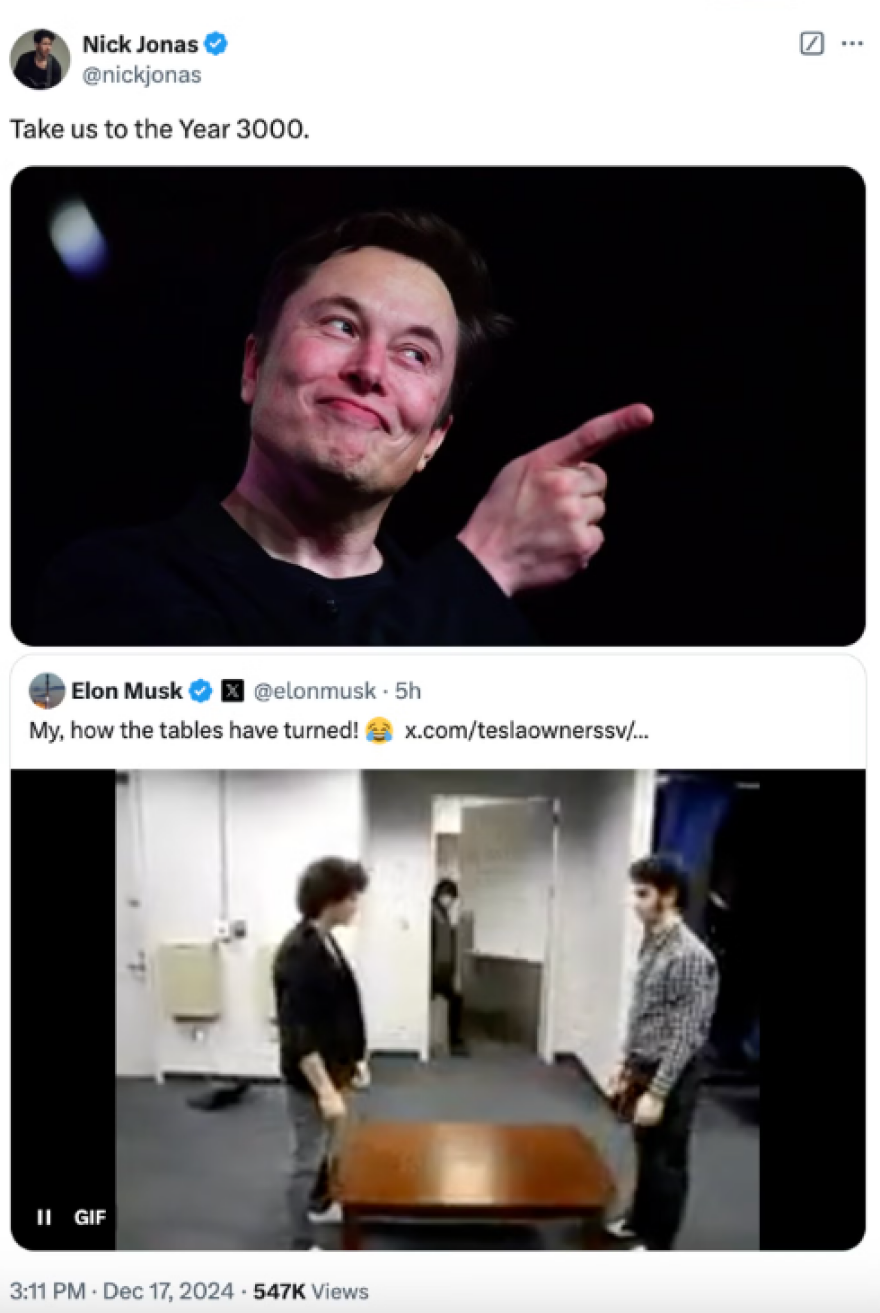This screenshot has height=1313, width=880.
Task: Open the x.com/teslaownerssv link
Action: (527, 730)
